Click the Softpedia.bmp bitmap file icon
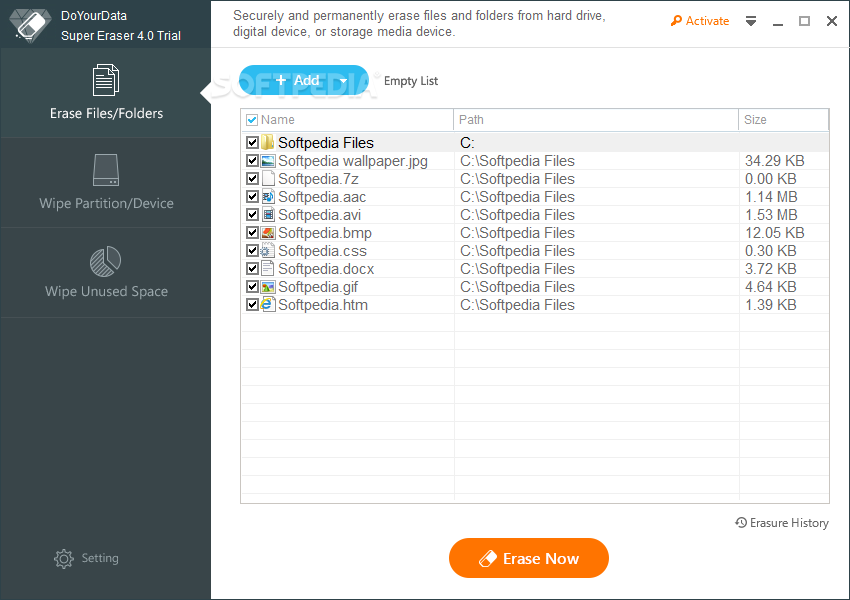Image resolution: width=850 pixels, height=600 pixels. pyautogui.click(x=268, y=233)
